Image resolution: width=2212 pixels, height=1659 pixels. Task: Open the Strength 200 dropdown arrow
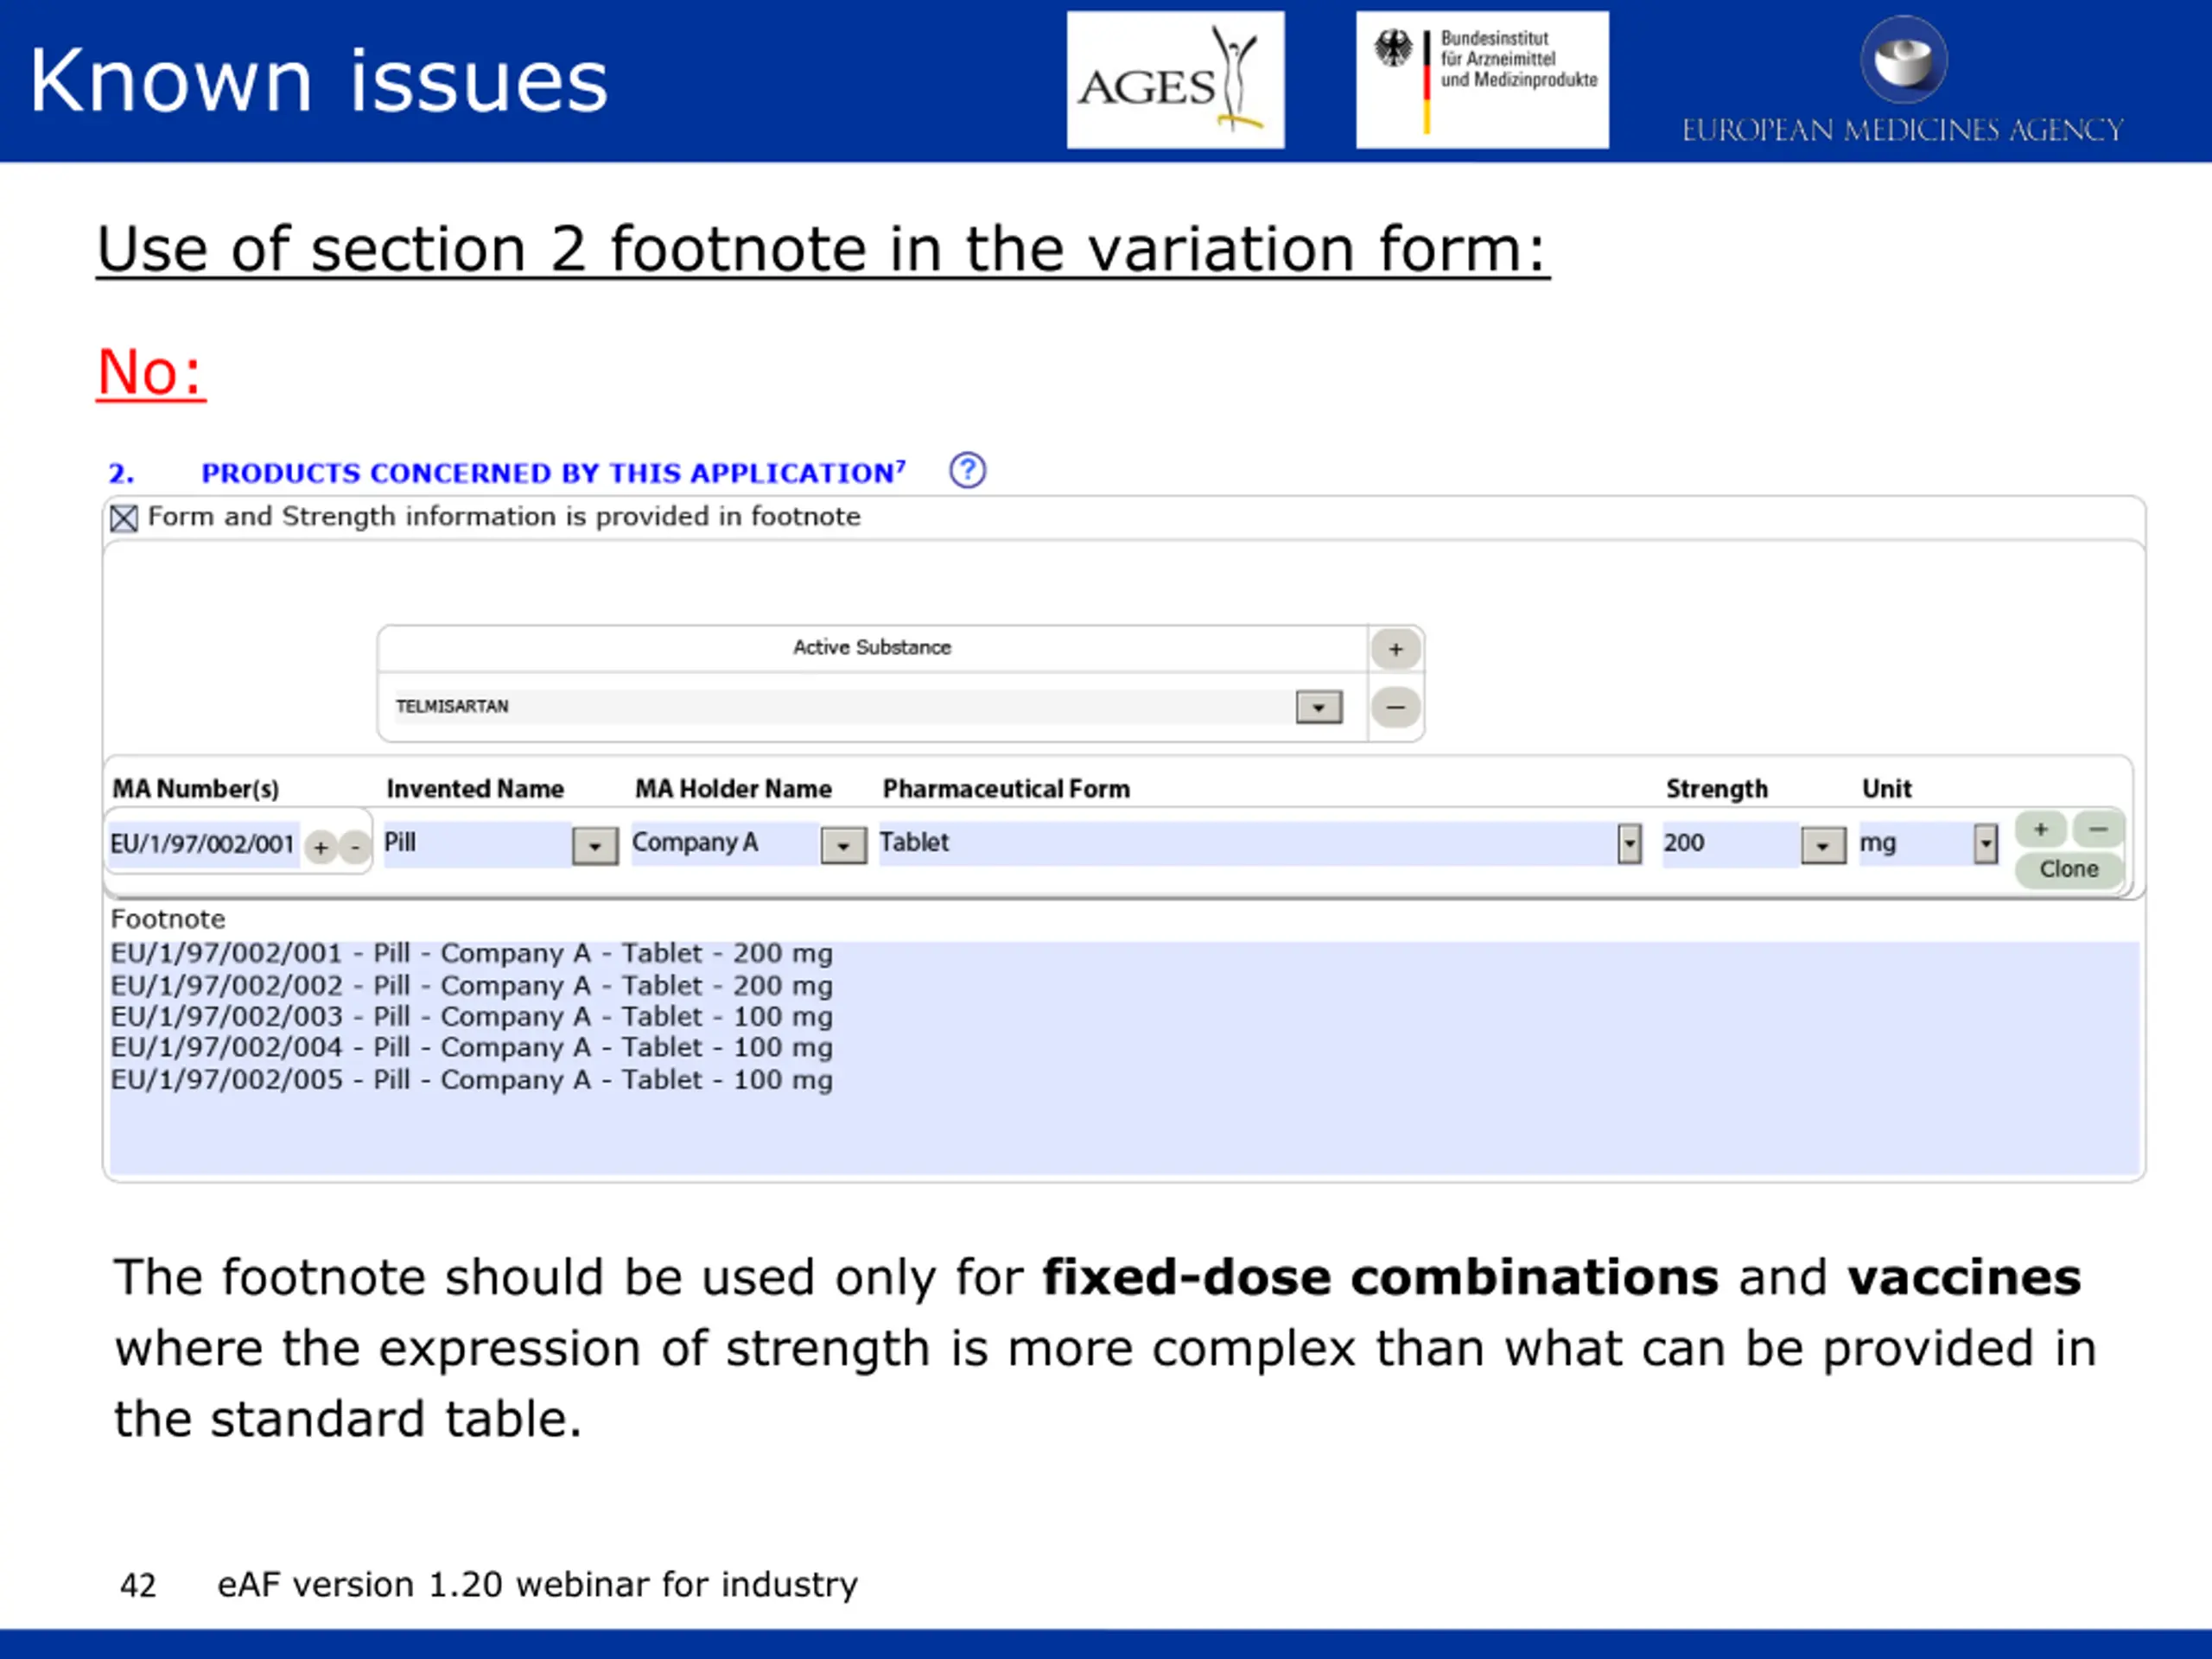1822,846
